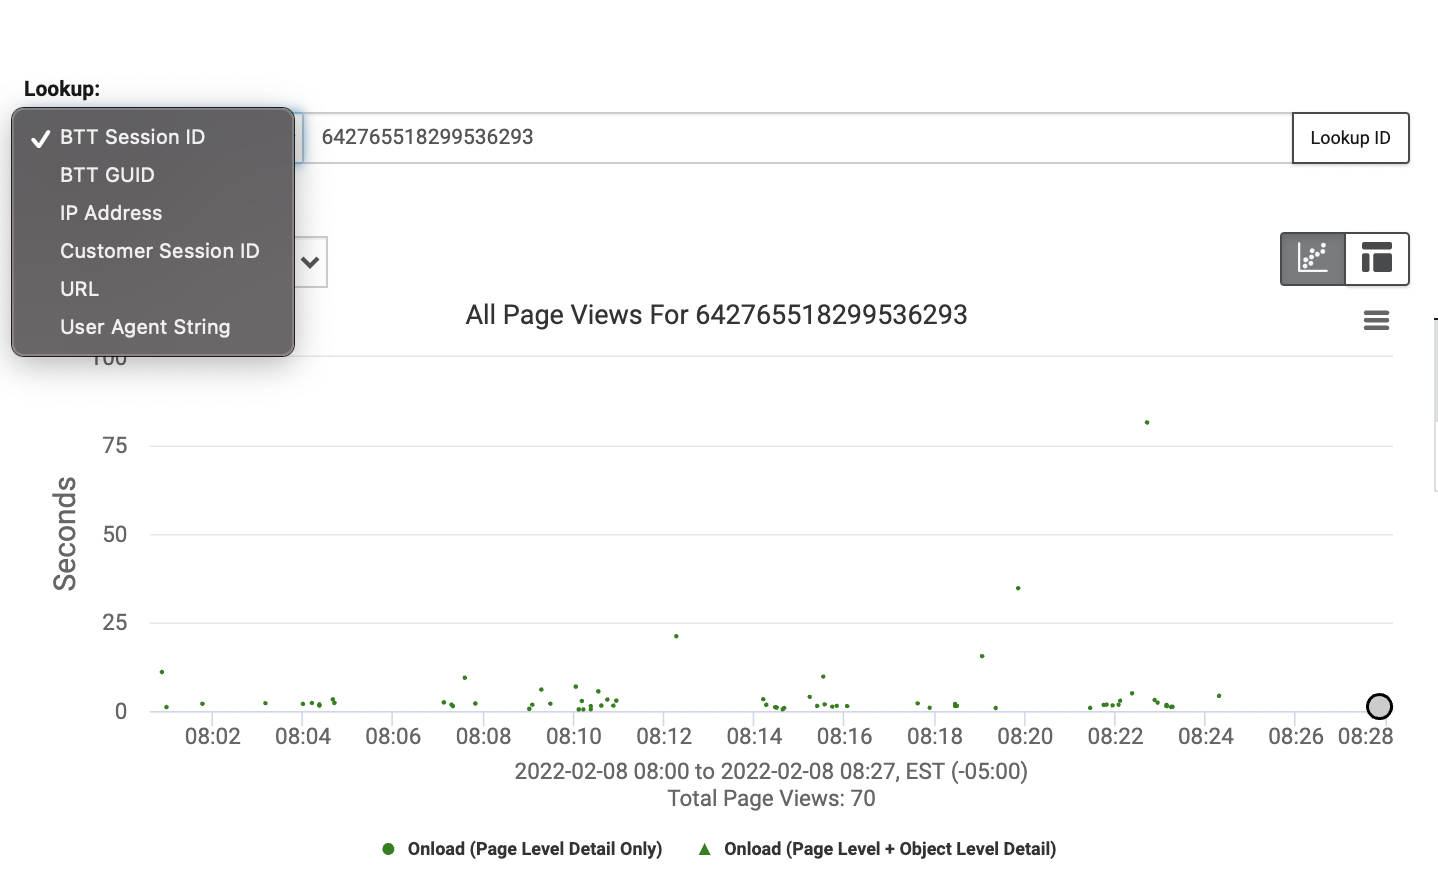Open the chart hamburger menu
The image size is (1438, 888).
(1376, 320)
